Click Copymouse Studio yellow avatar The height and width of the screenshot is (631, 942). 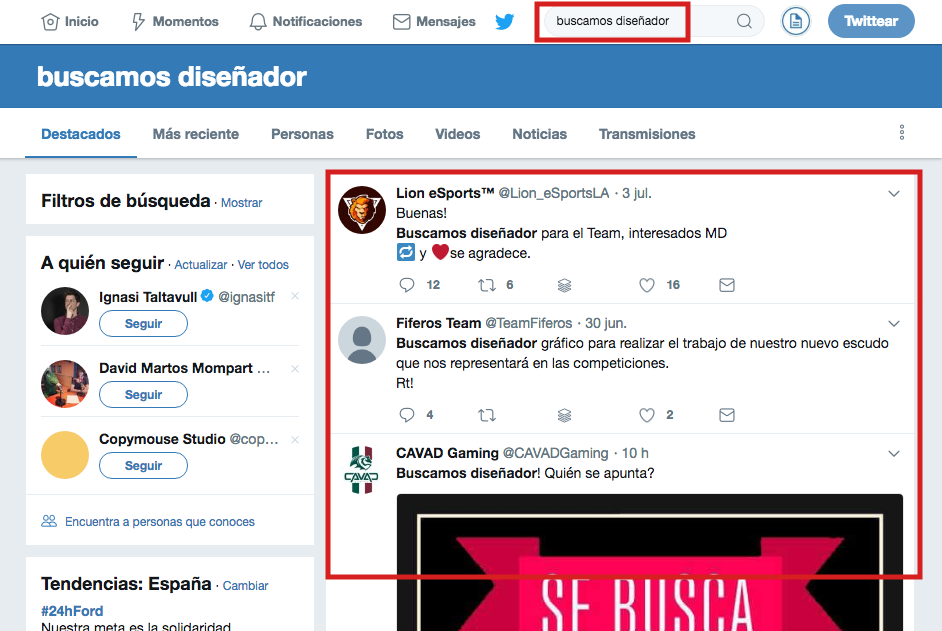point(65,455)
